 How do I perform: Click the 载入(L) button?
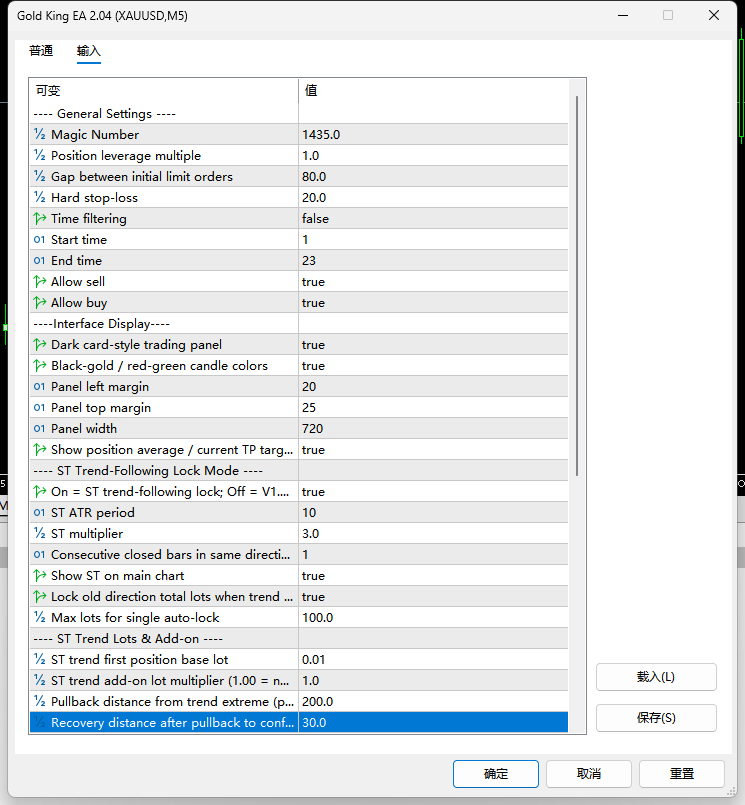656,677
